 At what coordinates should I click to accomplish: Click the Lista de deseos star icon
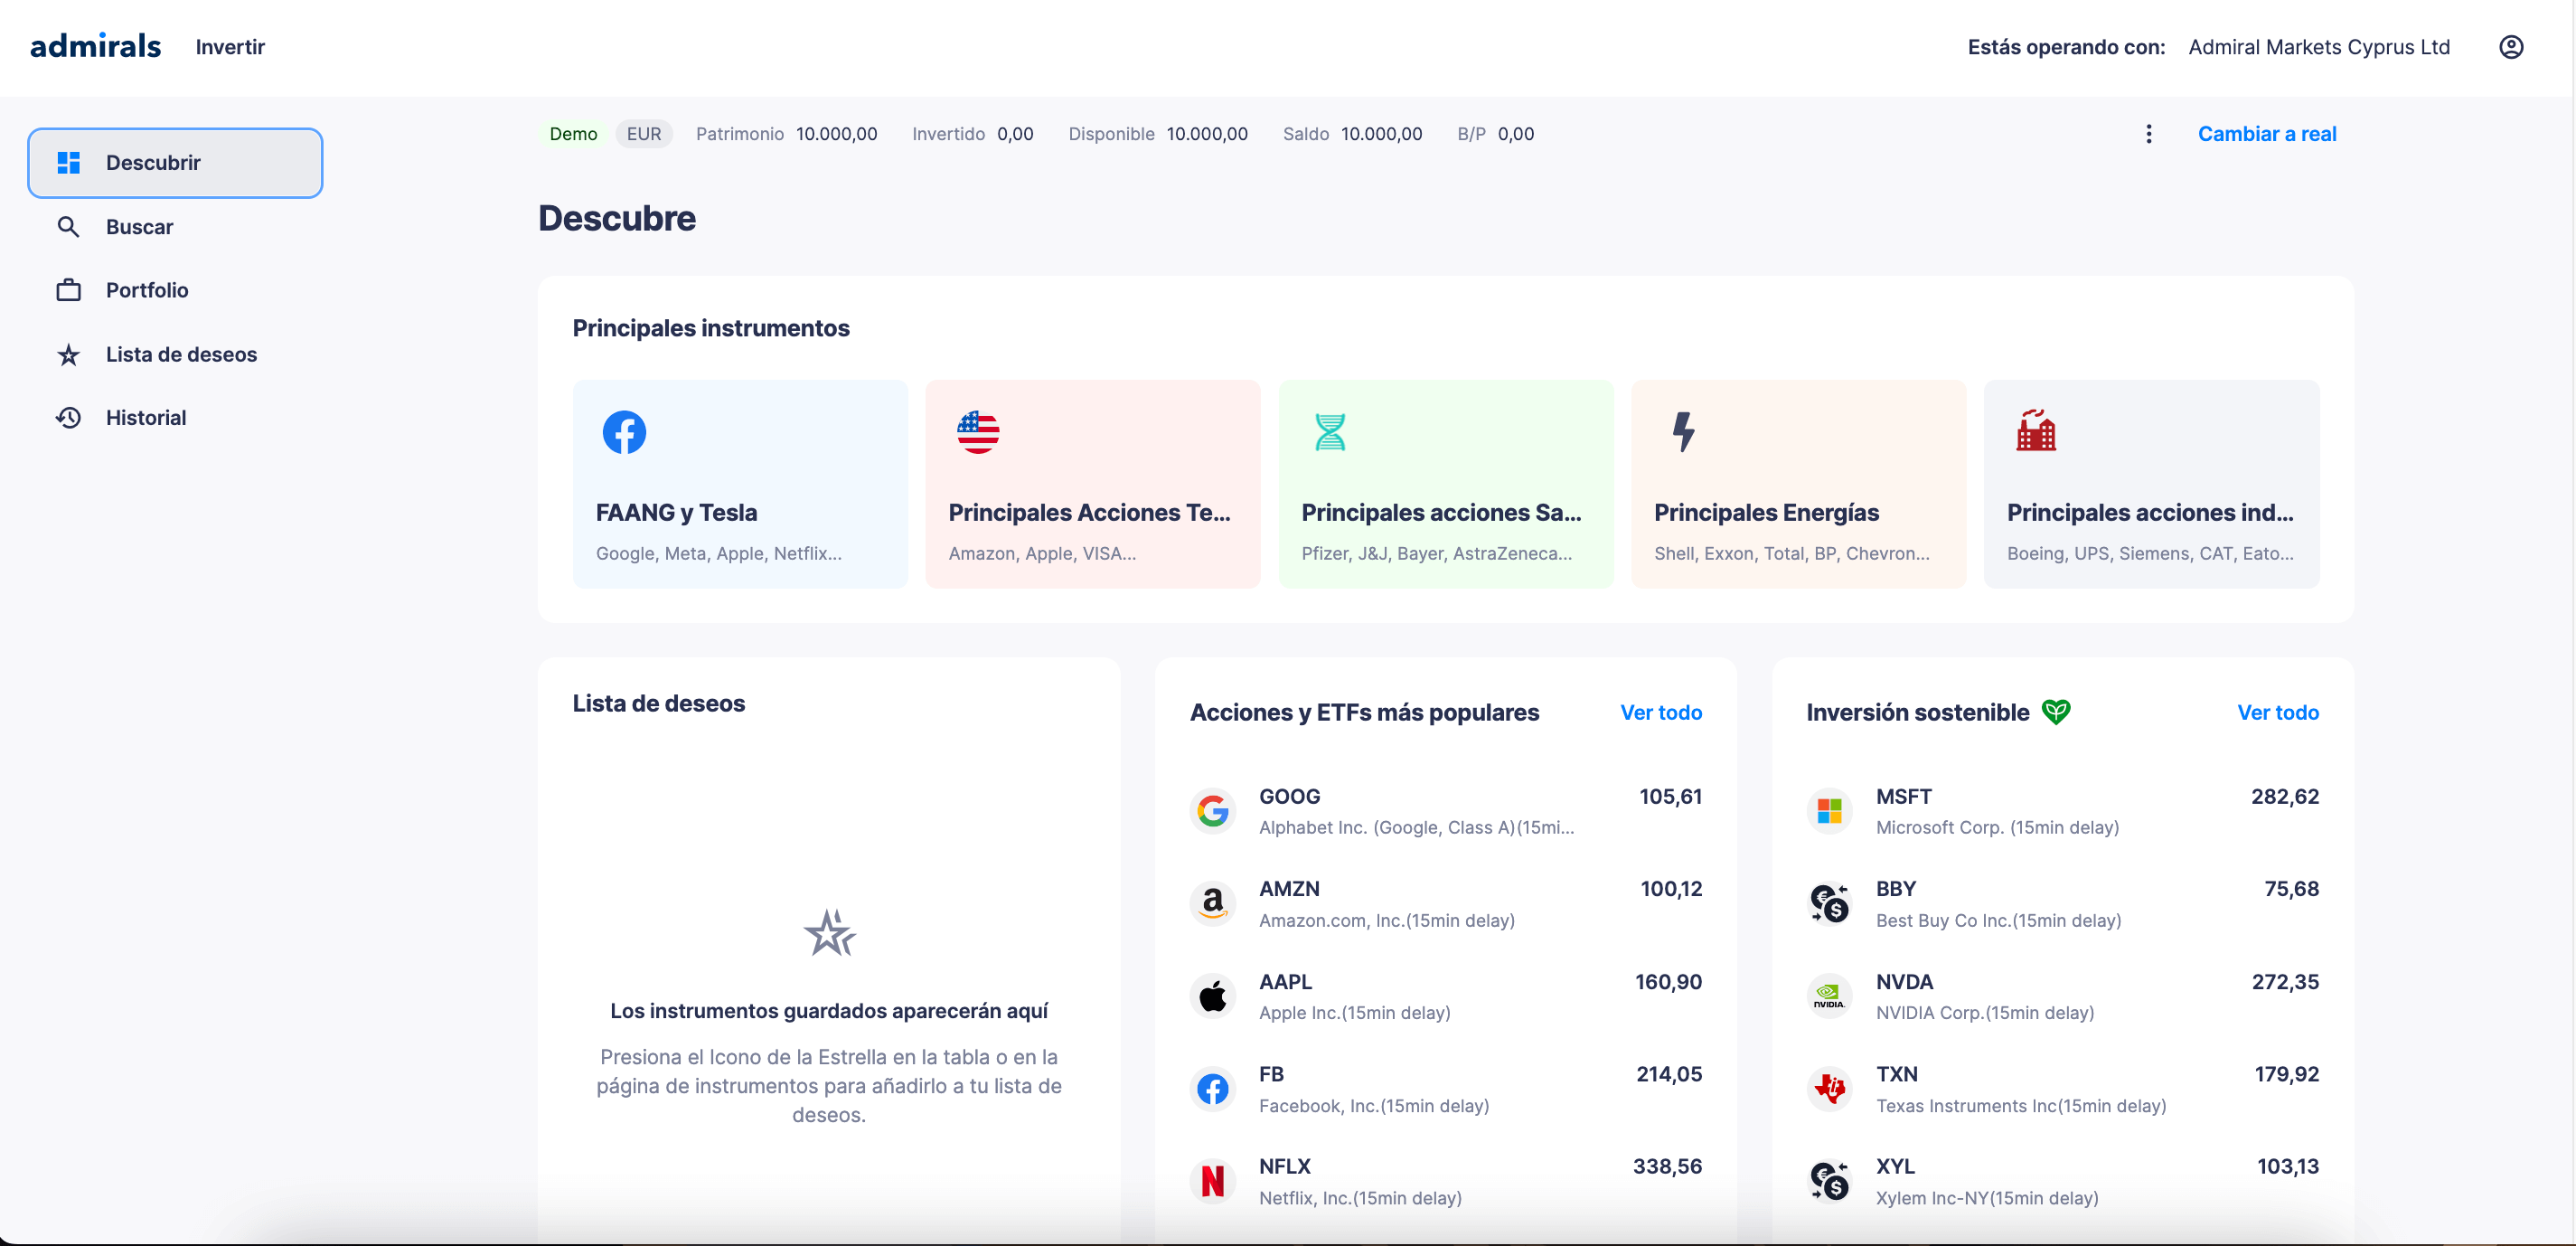(x=68, y=354)
